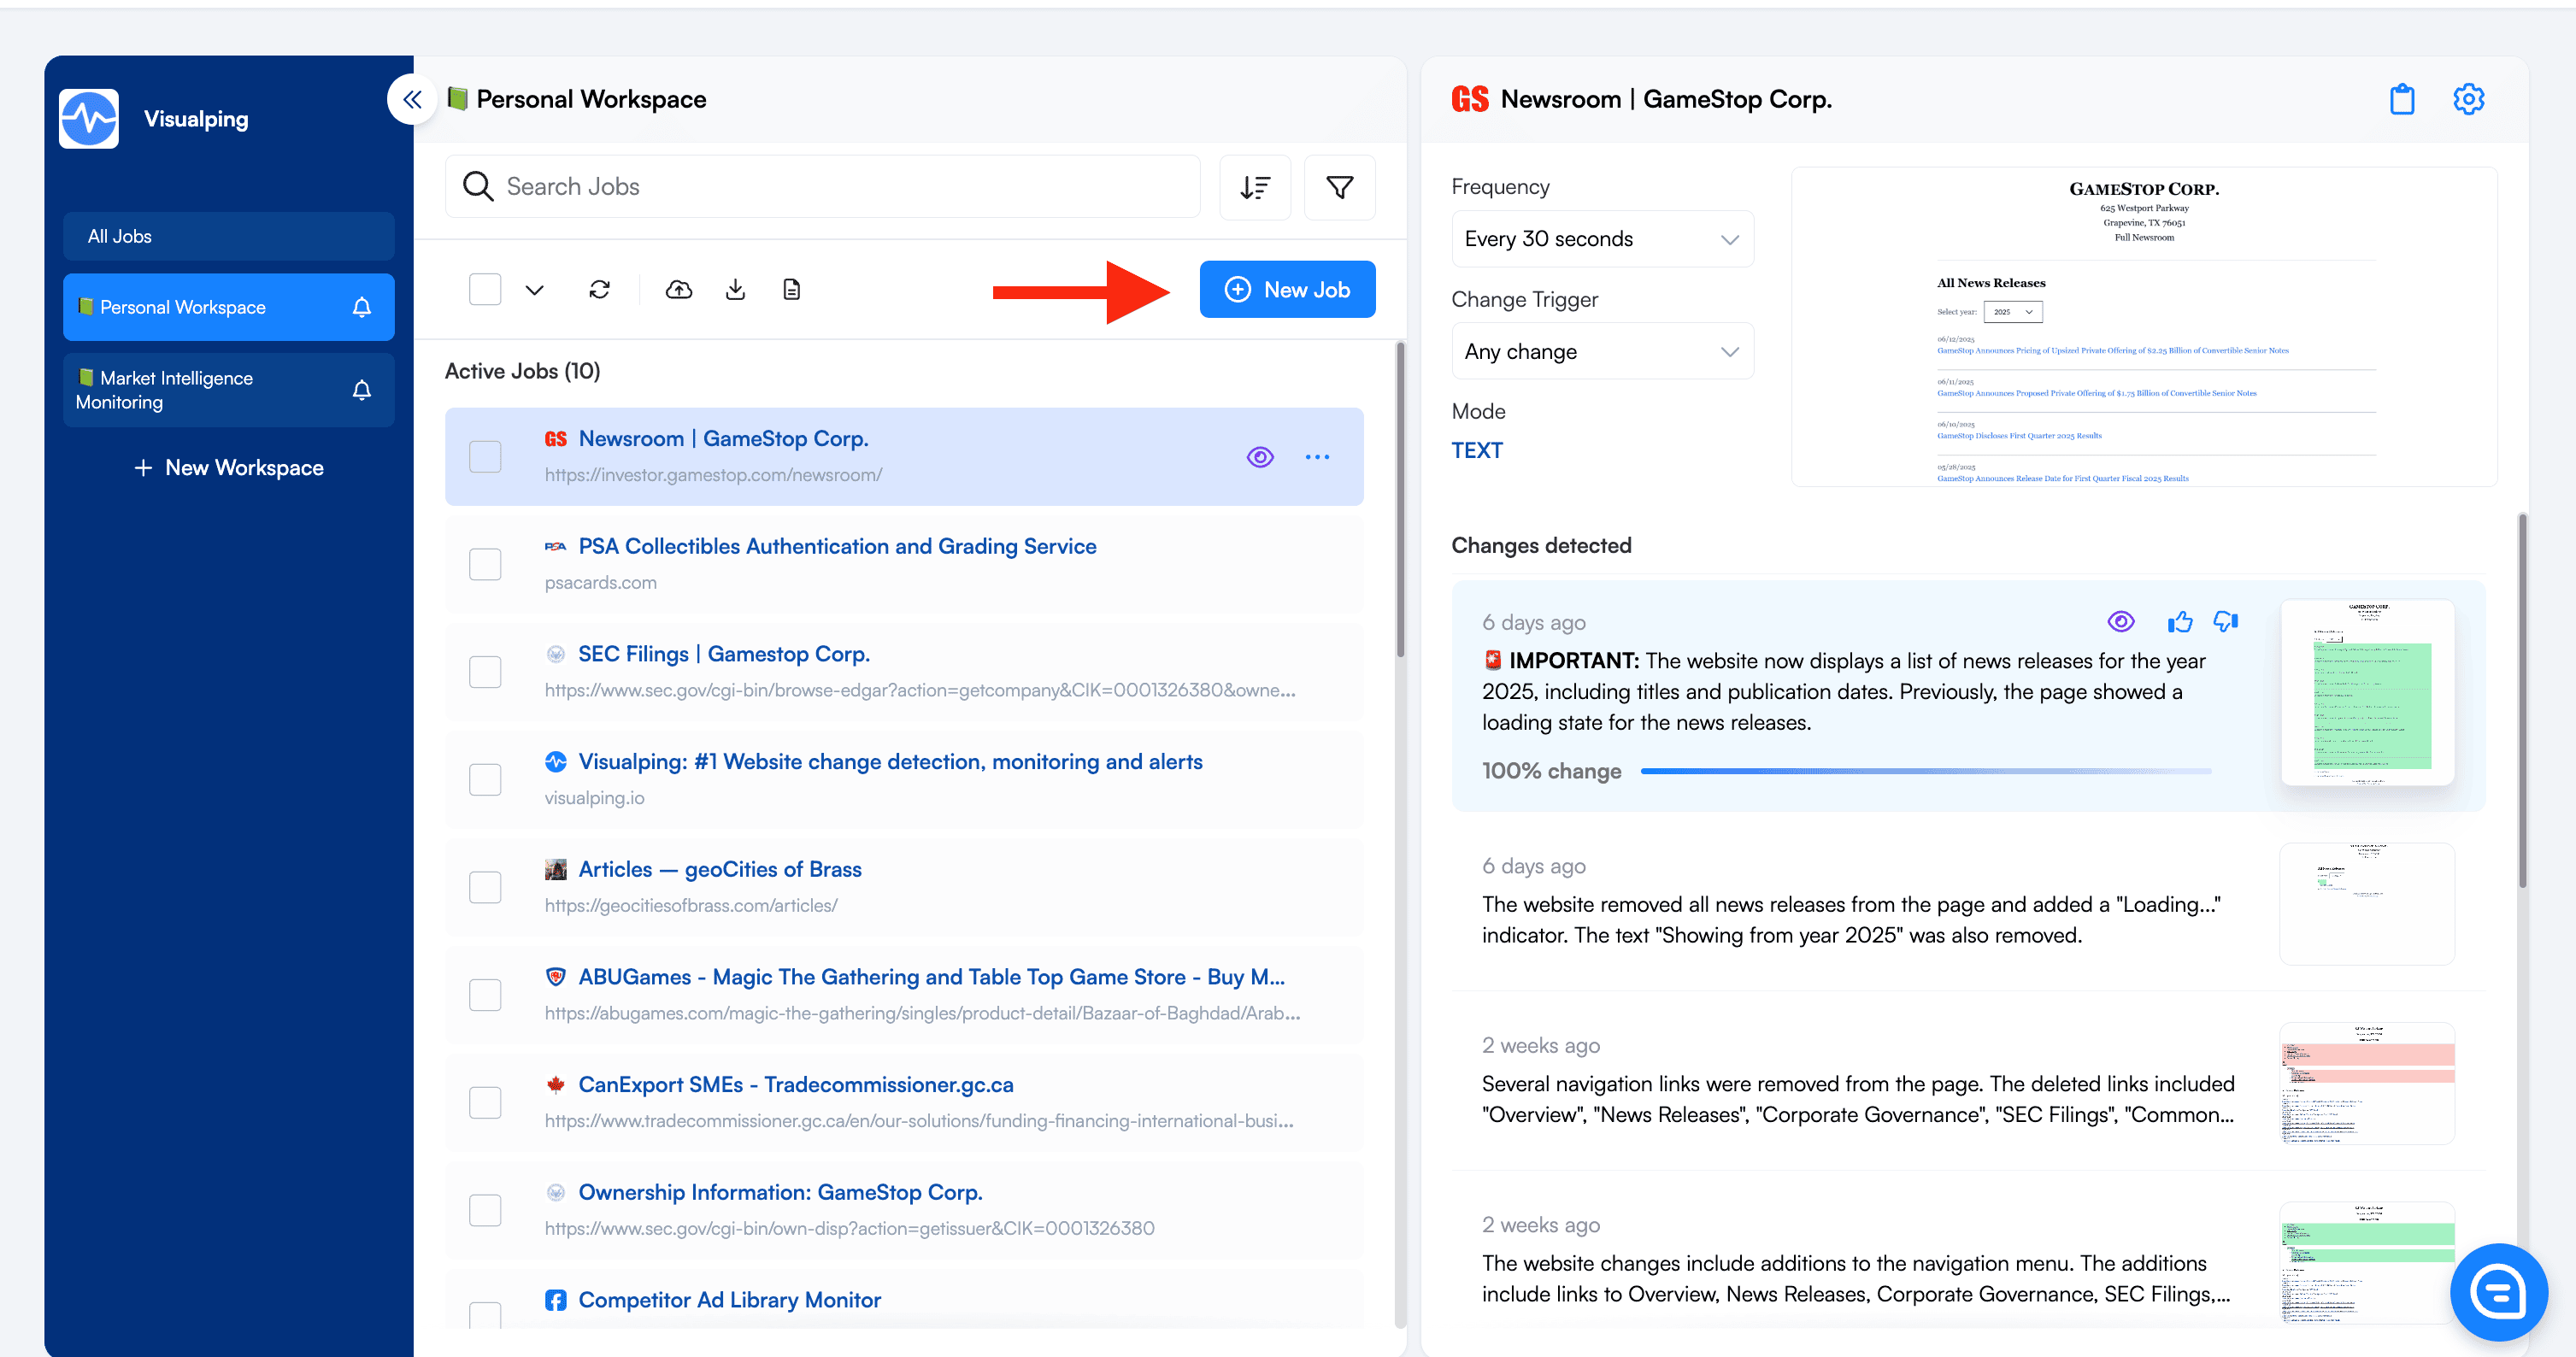Open the Change Trigger Any change dropdown
This screenshot has height=1357, width=2576.
tap(1602, 352)
